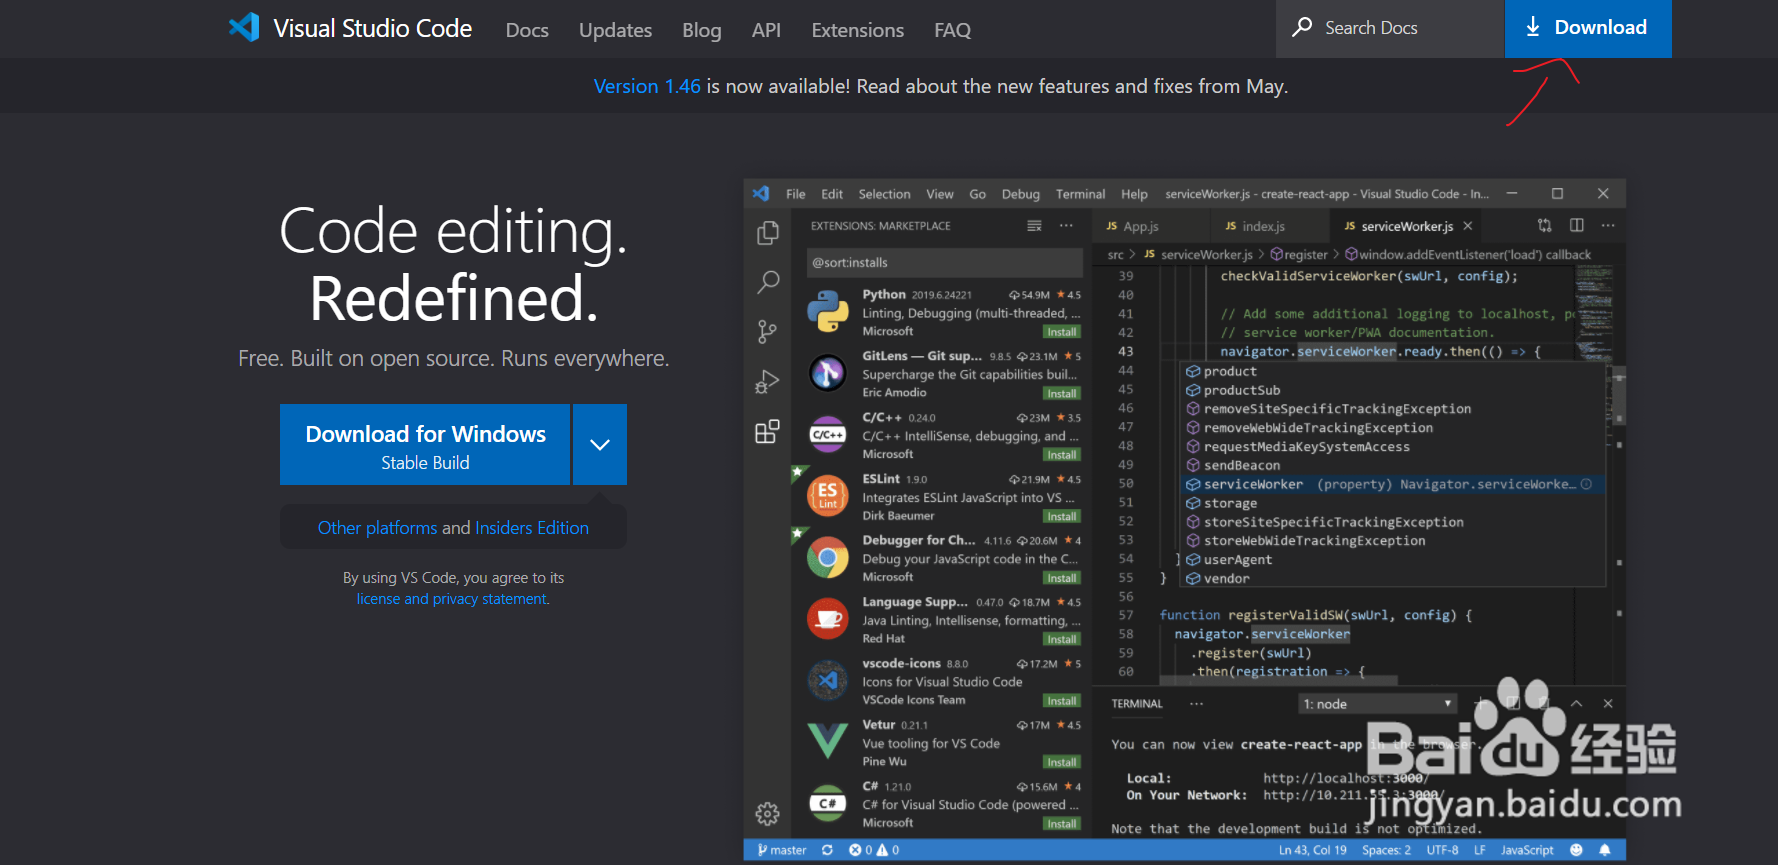This screenshot has width=1778, height=865.
Task: Install the Python extension
Action: point(1061,332)
